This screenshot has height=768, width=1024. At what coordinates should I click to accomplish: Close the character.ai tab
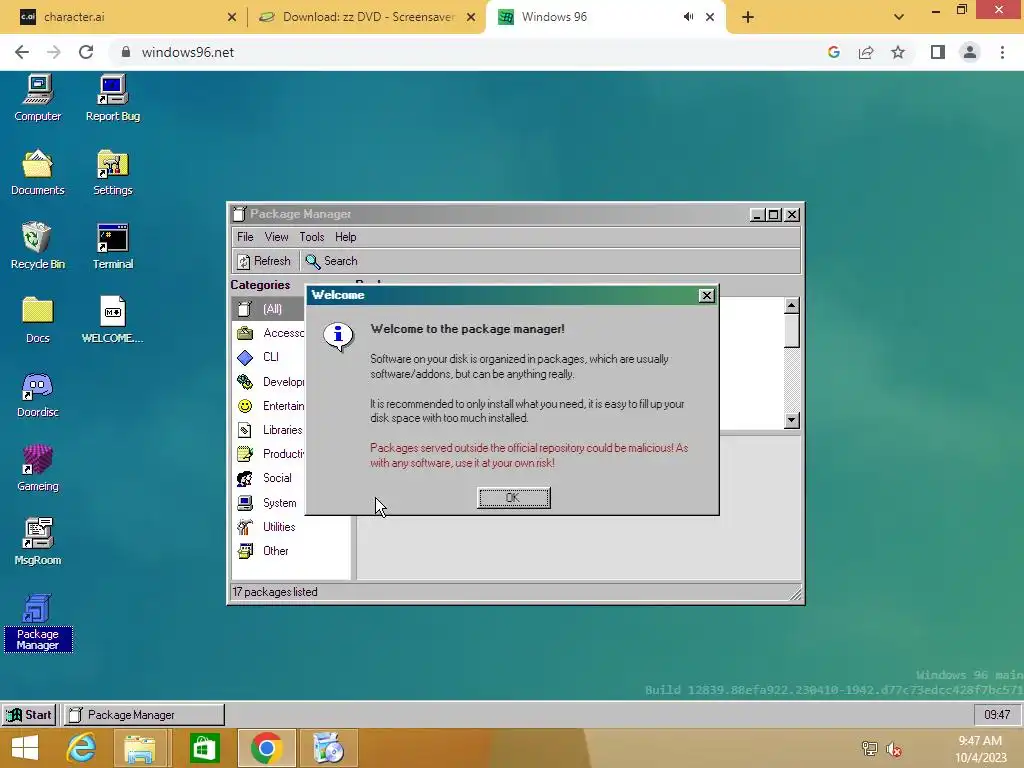231,17
